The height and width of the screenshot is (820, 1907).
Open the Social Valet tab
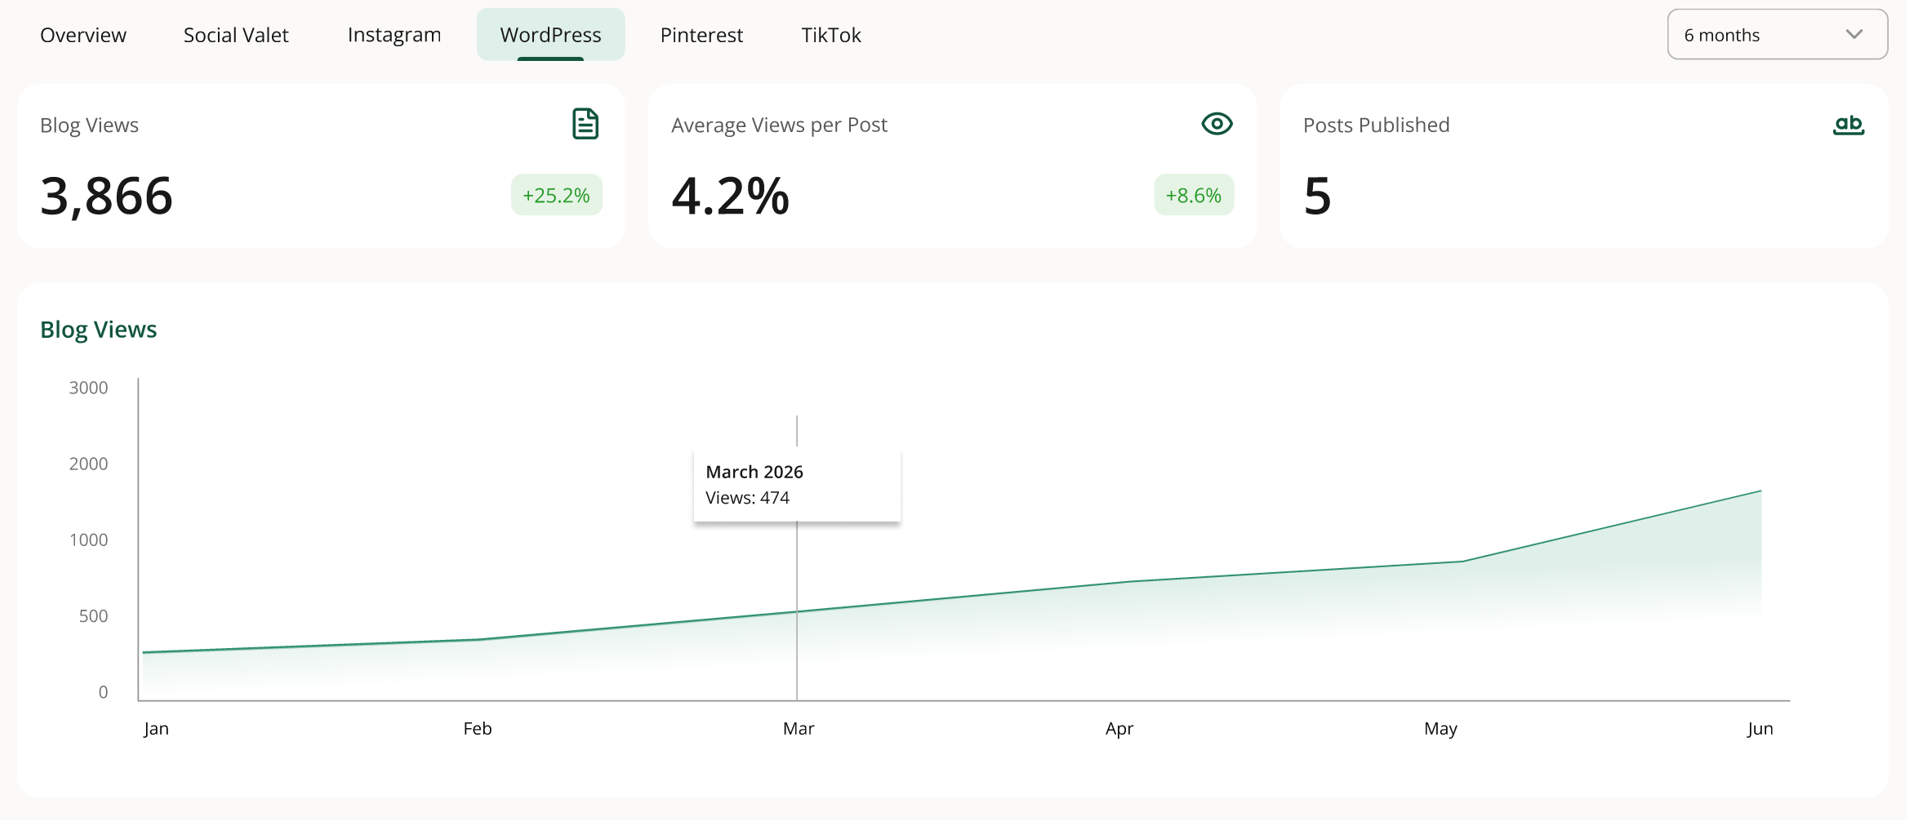click(x=236, y=35)
